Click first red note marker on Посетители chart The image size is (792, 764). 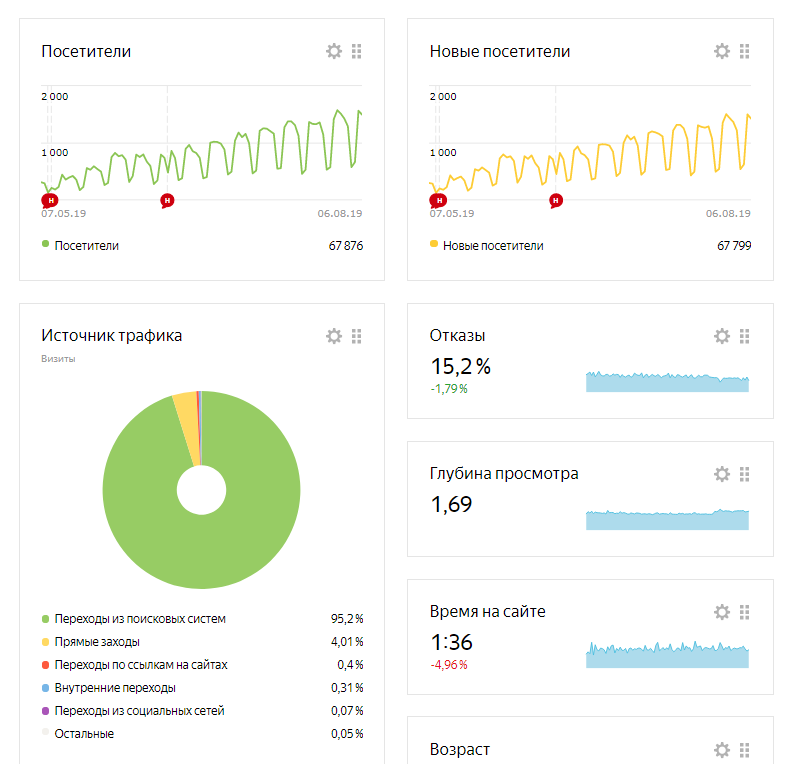pyautogui.click(x=50, y=200)
